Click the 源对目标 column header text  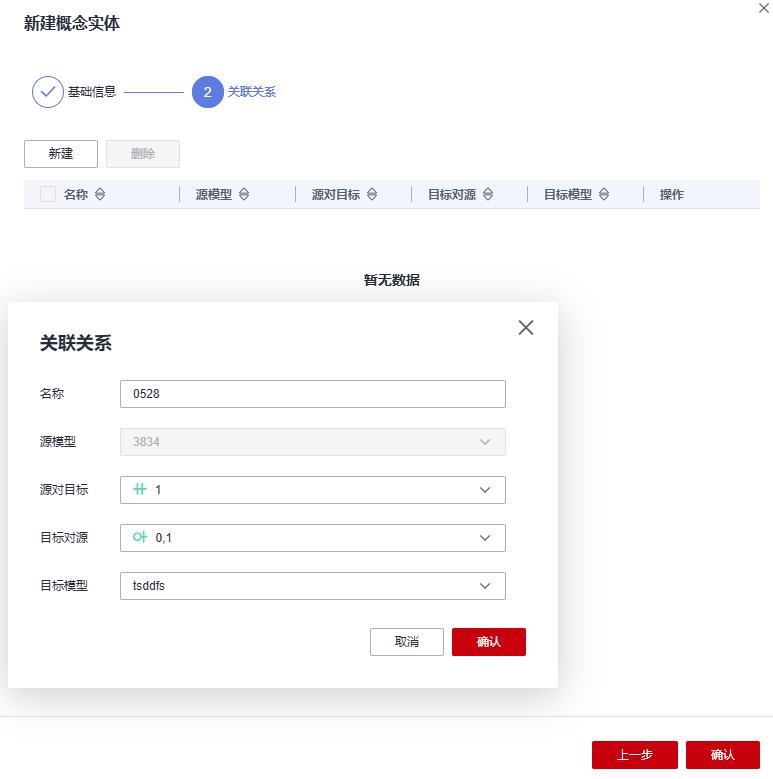pyautogui.click(x=336, y=194)
